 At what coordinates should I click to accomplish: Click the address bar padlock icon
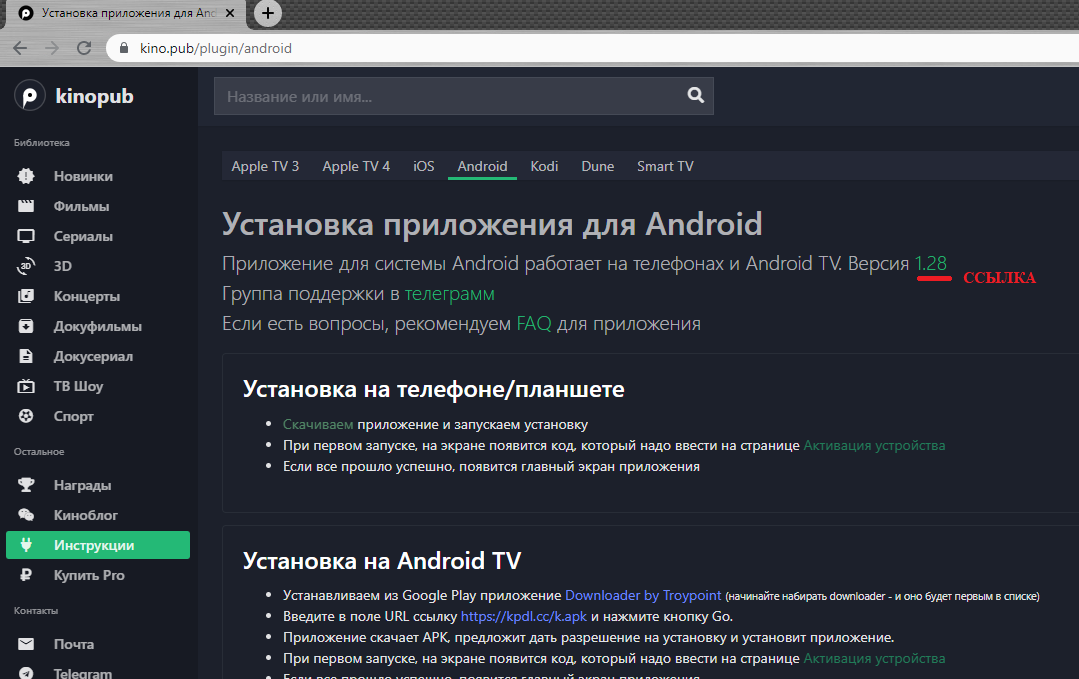124,48
